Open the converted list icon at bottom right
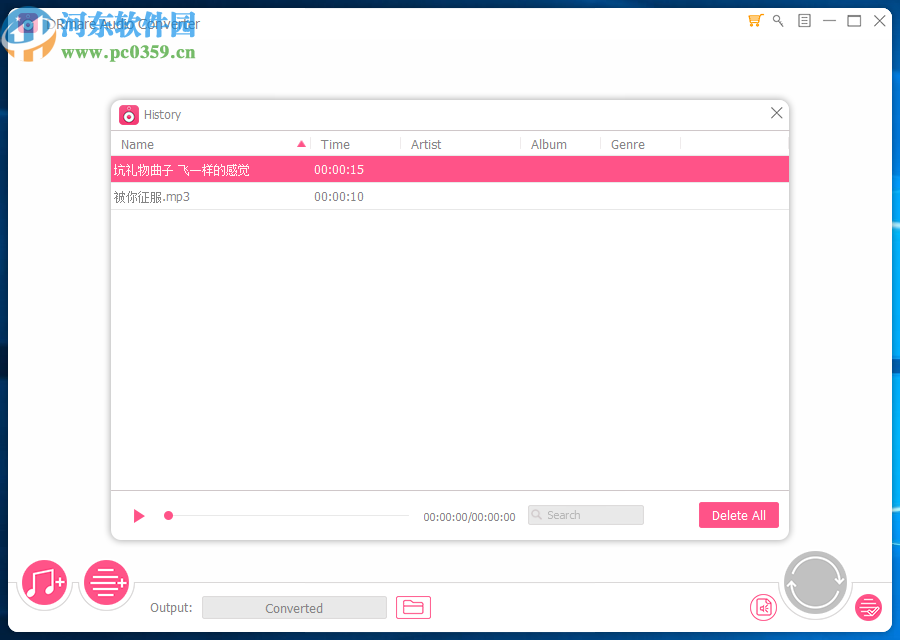 868,607
